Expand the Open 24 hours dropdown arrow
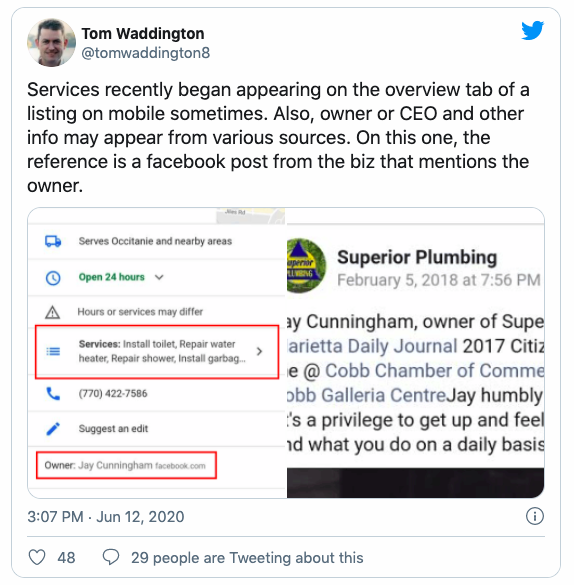574x585 pixels. pos(159,277)
